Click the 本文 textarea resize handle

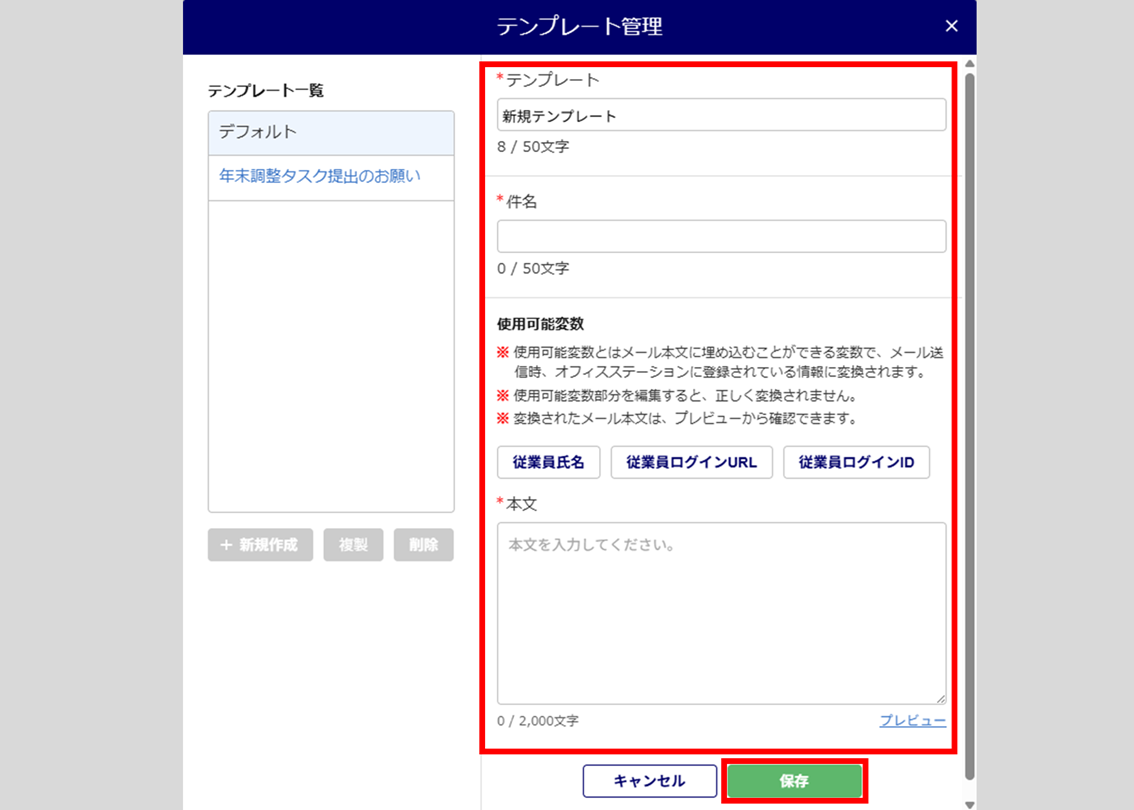(940, 699)
